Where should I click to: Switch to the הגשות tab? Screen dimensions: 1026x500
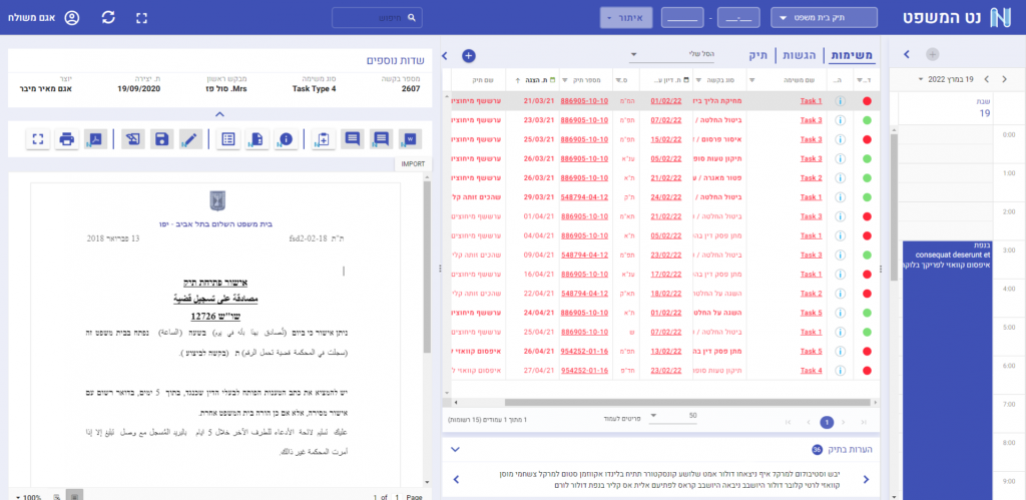coord(802,56)
